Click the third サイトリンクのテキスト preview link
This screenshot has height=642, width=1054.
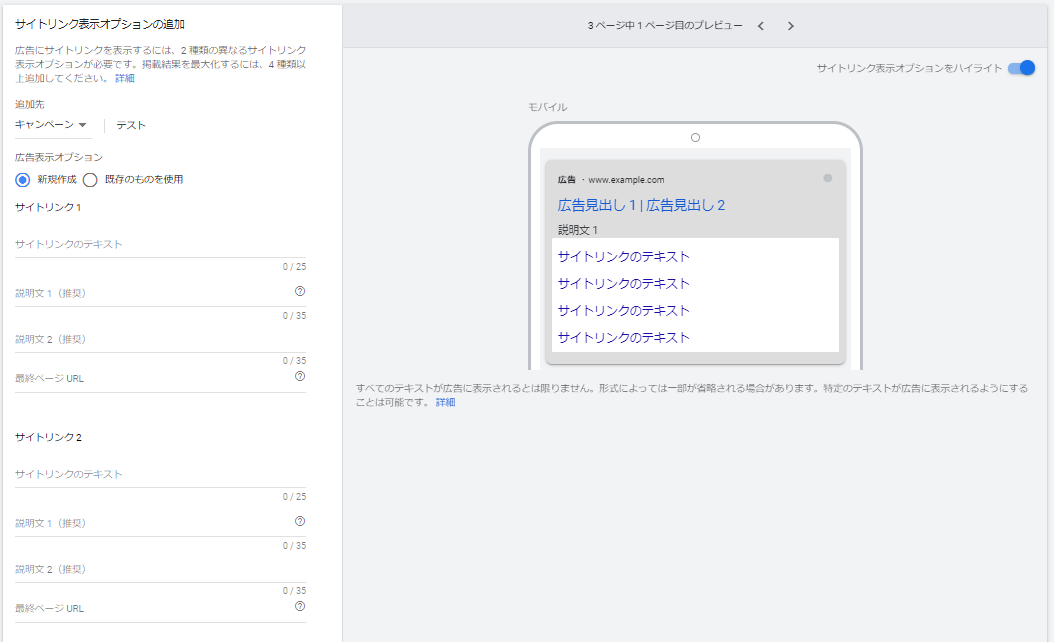pos(624,310)
